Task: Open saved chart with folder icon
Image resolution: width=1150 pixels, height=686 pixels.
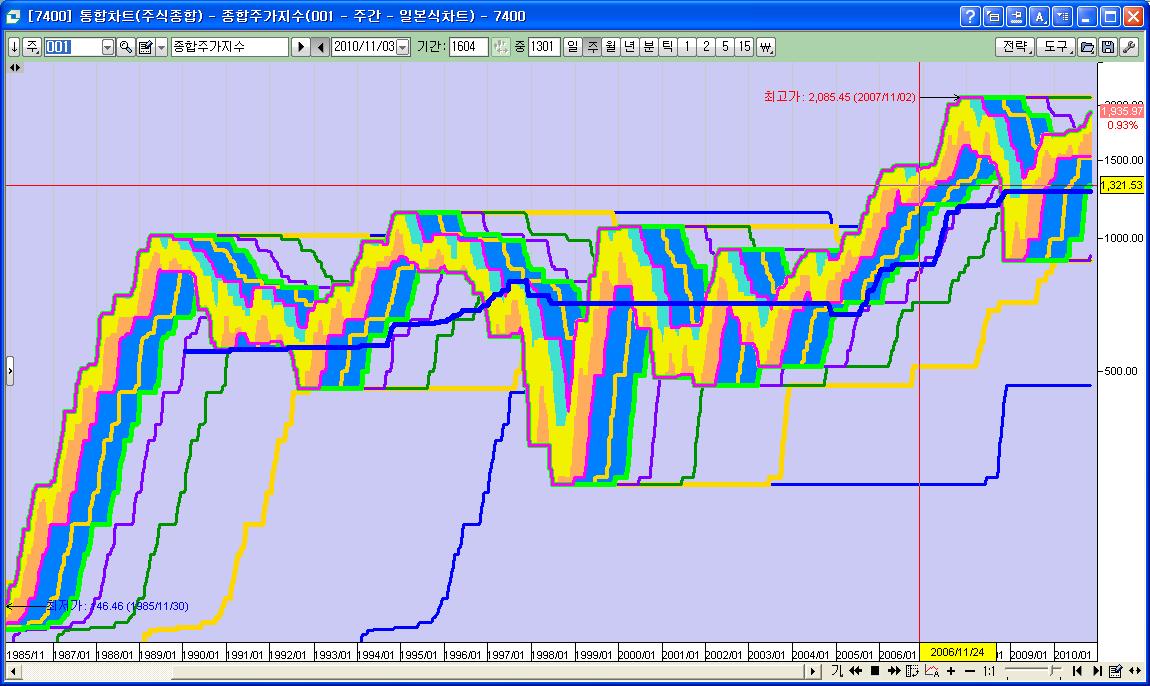Action: pos(1088,47)
